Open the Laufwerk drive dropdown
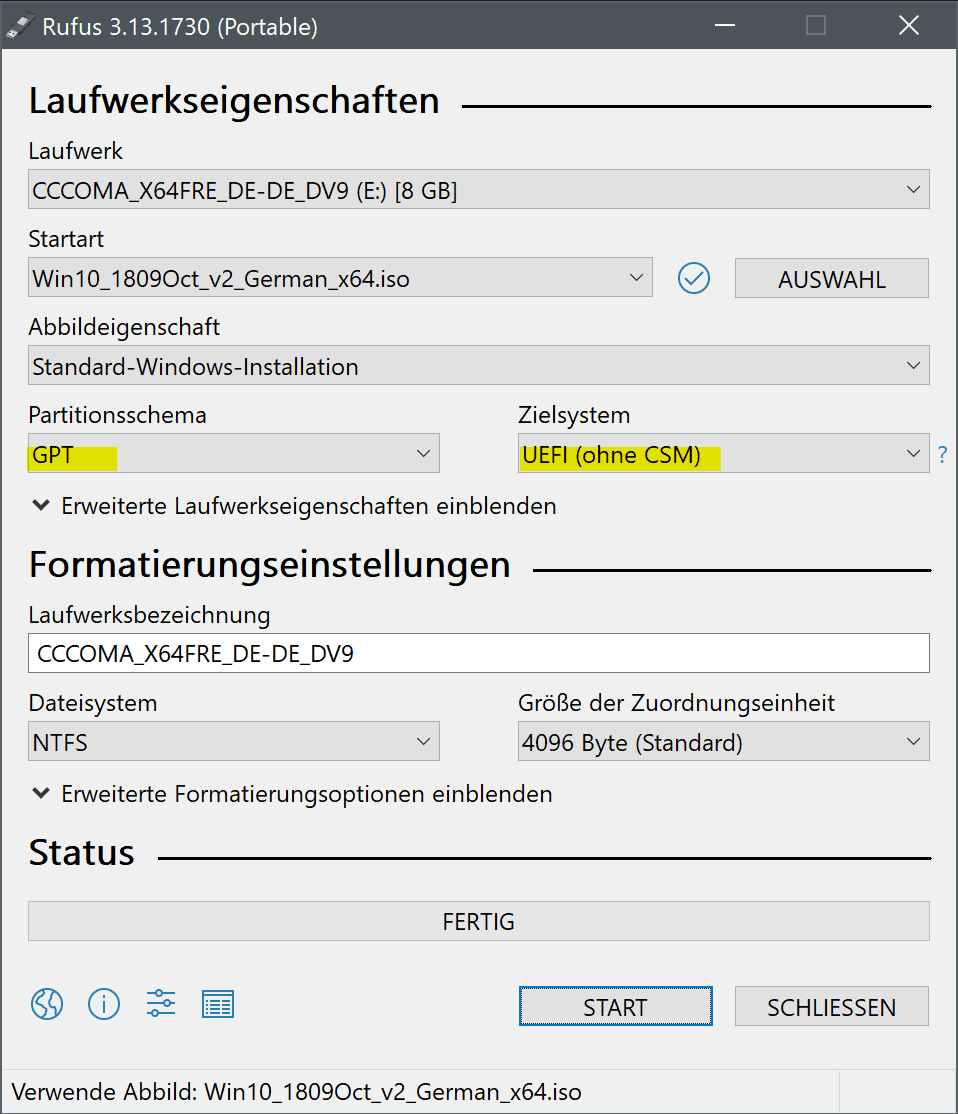 point(478,189)
